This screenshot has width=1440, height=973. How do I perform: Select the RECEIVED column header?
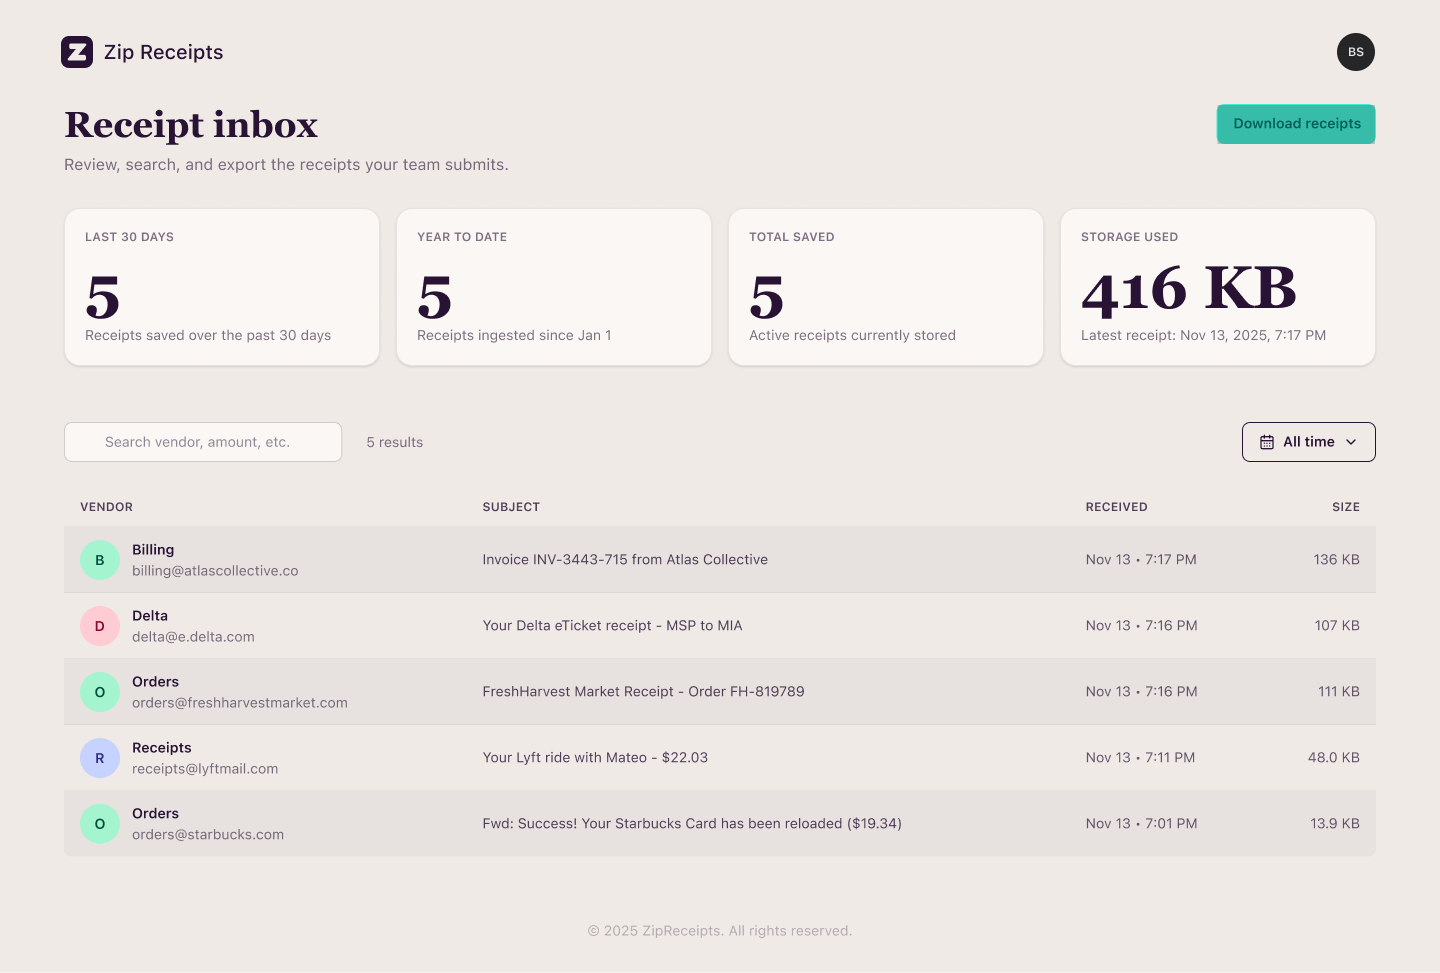(1116, 507)
